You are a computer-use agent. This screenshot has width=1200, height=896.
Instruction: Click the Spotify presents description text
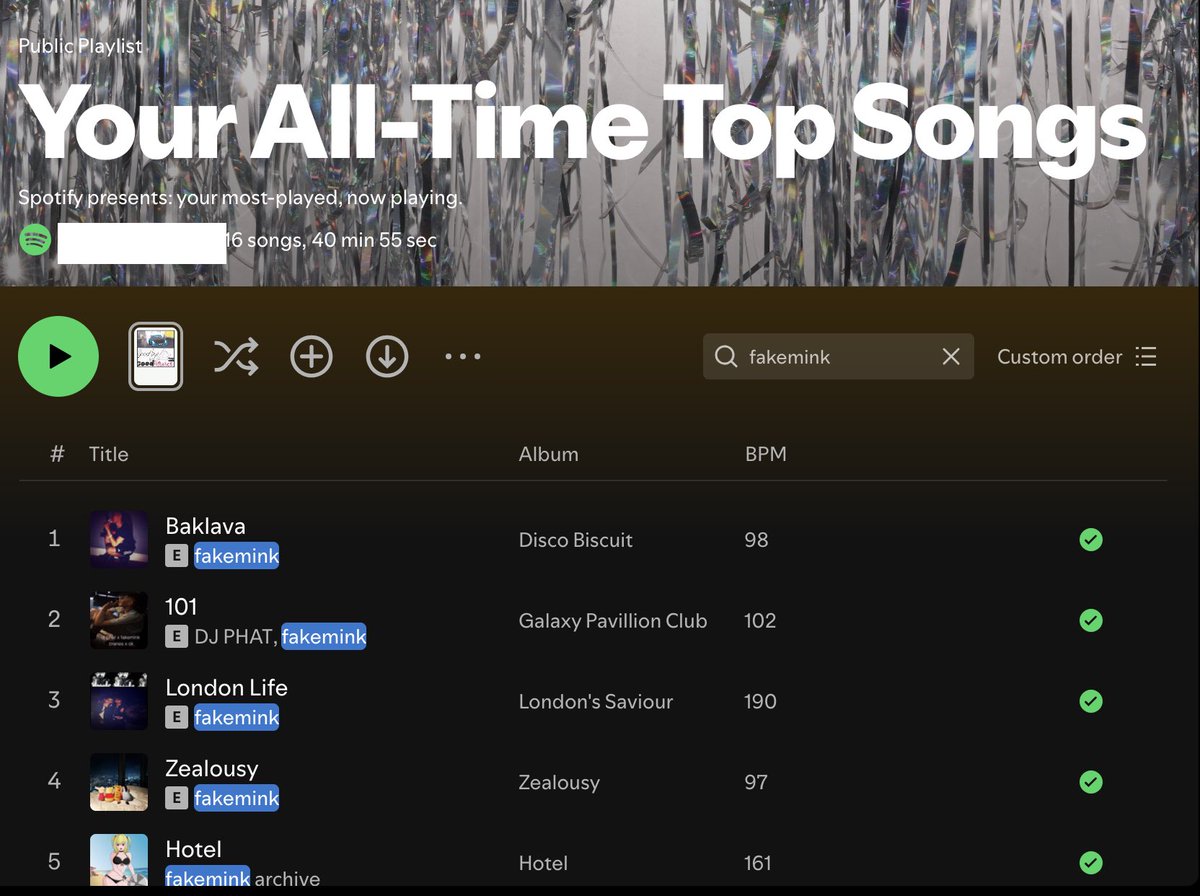pos(240,198)
